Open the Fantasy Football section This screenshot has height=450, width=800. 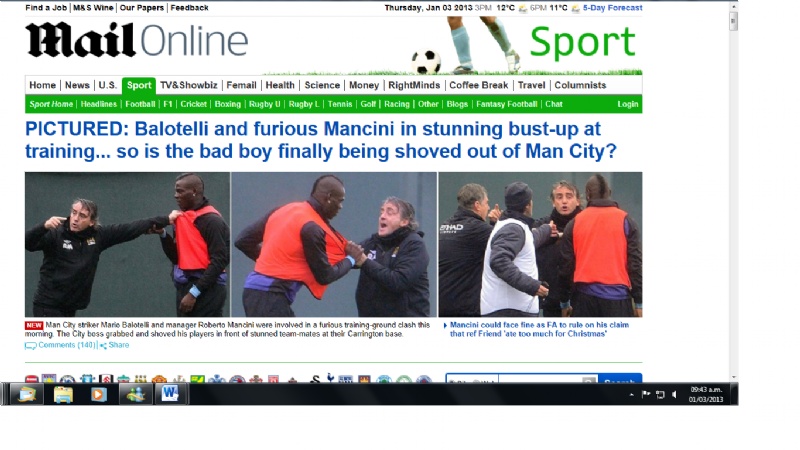click(x=507, y=104)
